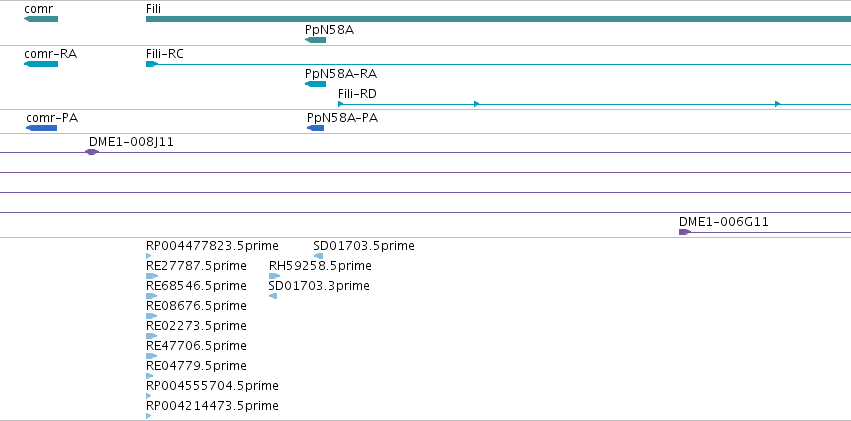Click the SD01703.3prime EST arrow
Screen dimensions: 851x421
coord(273,296)
